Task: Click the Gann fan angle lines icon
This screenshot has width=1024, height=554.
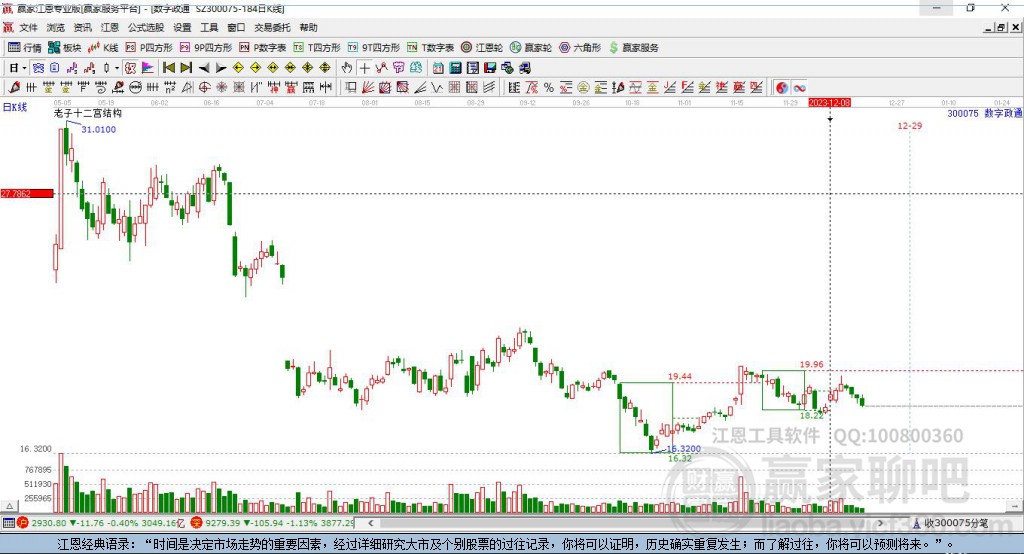Action: point(368,88)
